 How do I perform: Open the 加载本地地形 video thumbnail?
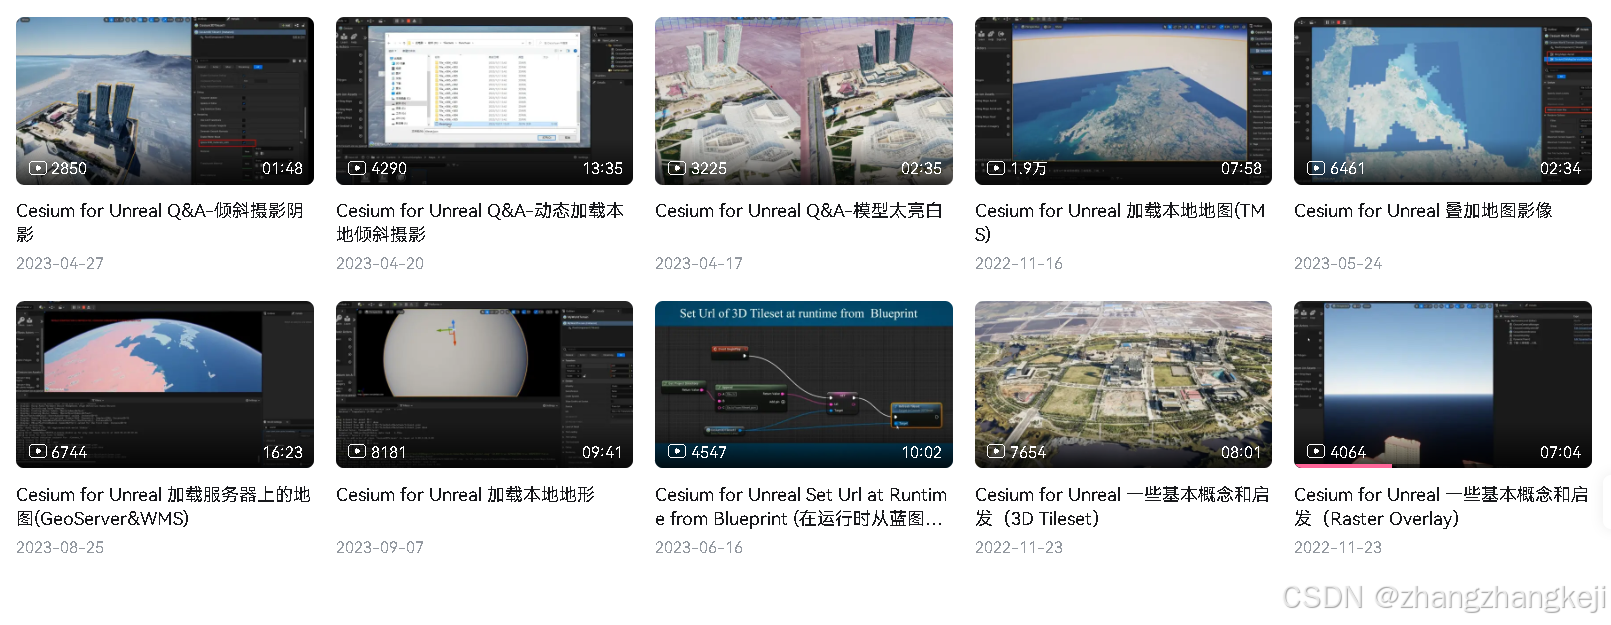(x=484, y=384)
